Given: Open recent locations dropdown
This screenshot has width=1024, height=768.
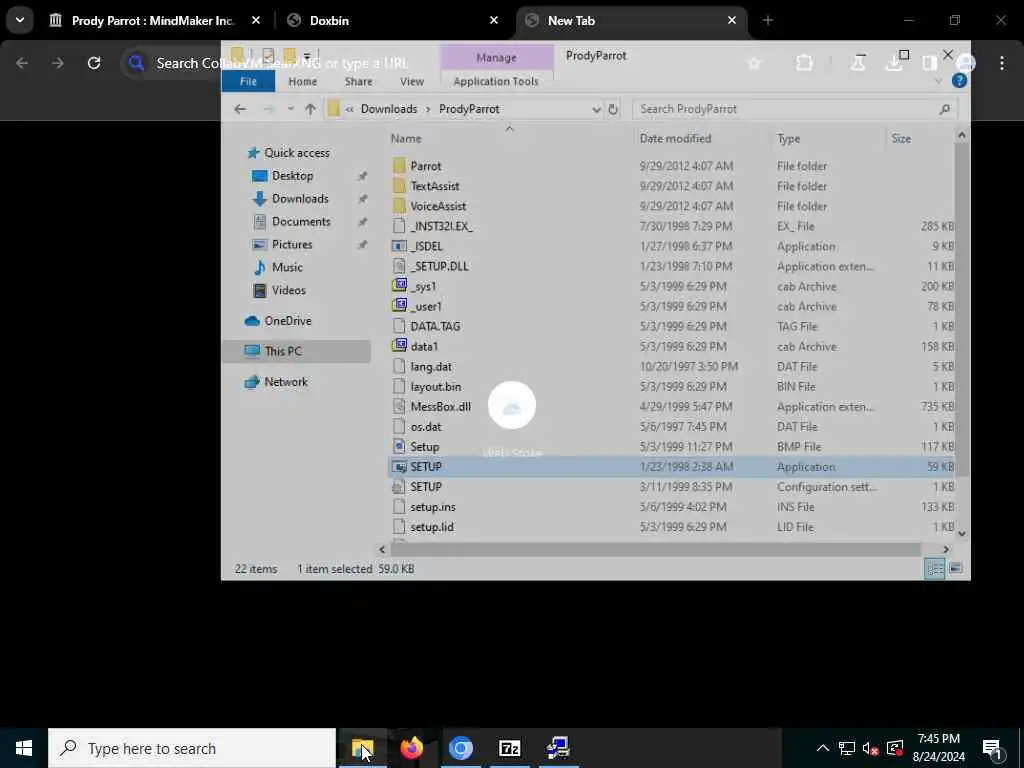Looking at the screenshot, I should 290,109.
